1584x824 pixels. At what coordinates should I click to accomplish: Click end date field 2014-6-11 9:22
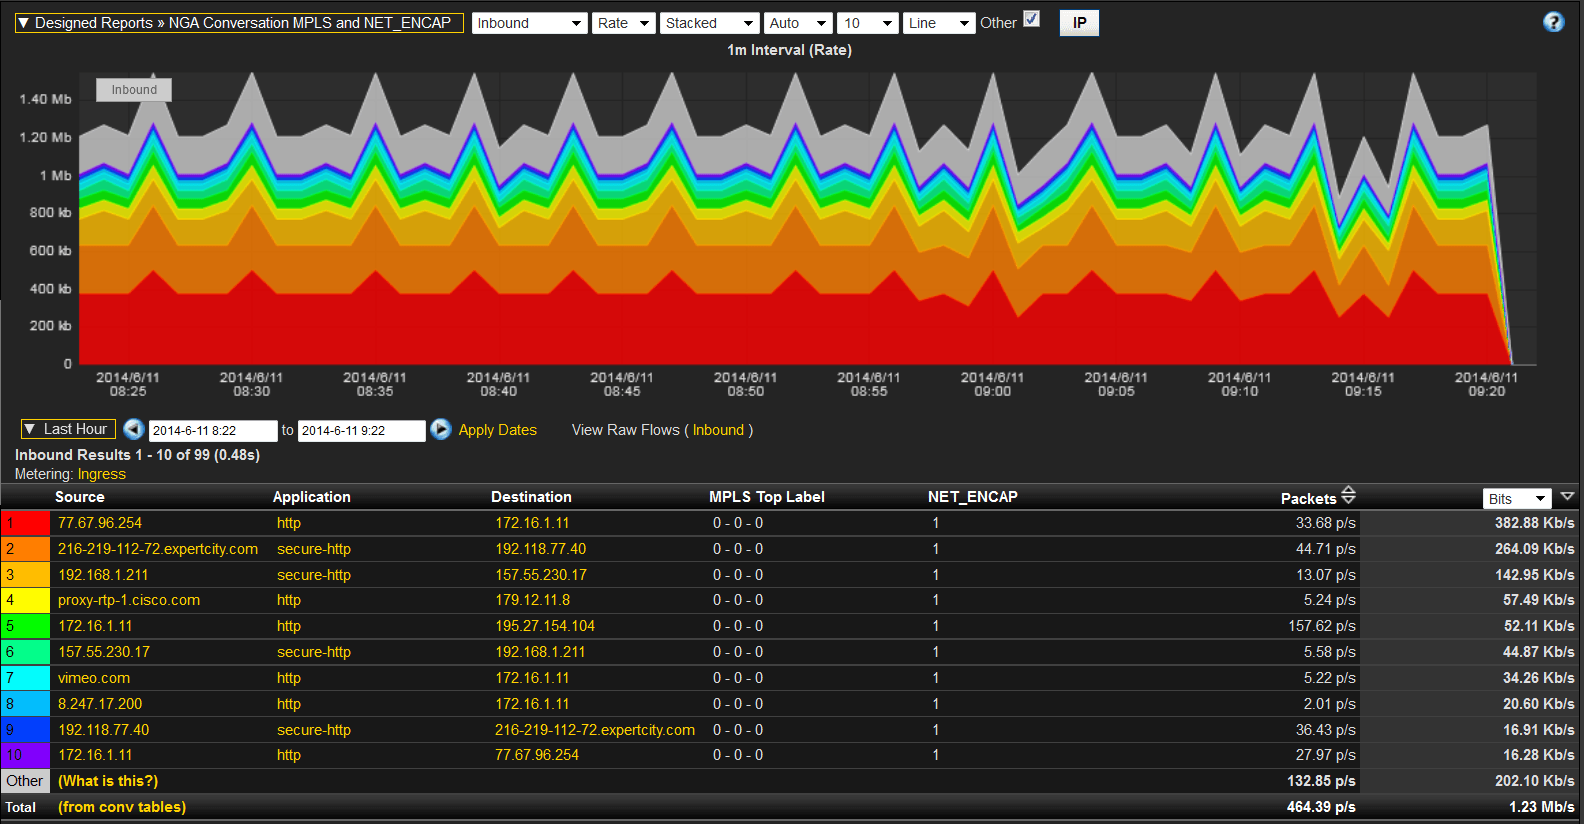pos(362,430)
